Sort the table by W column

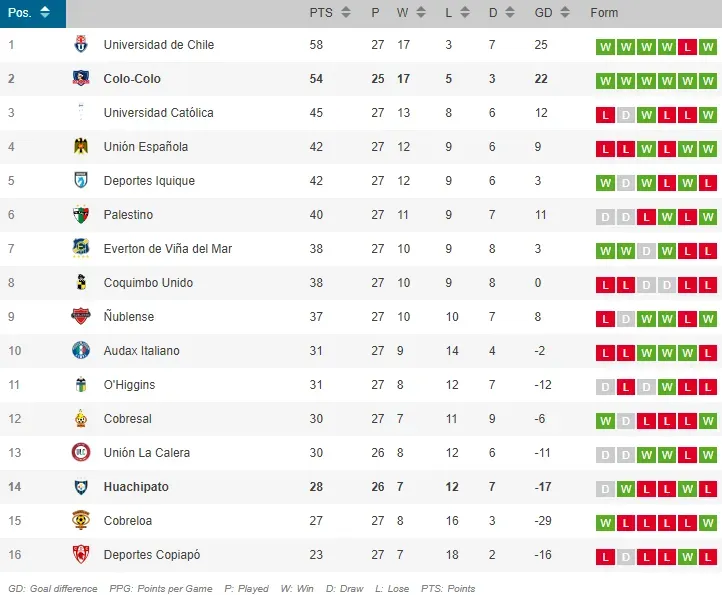point(411,13)
